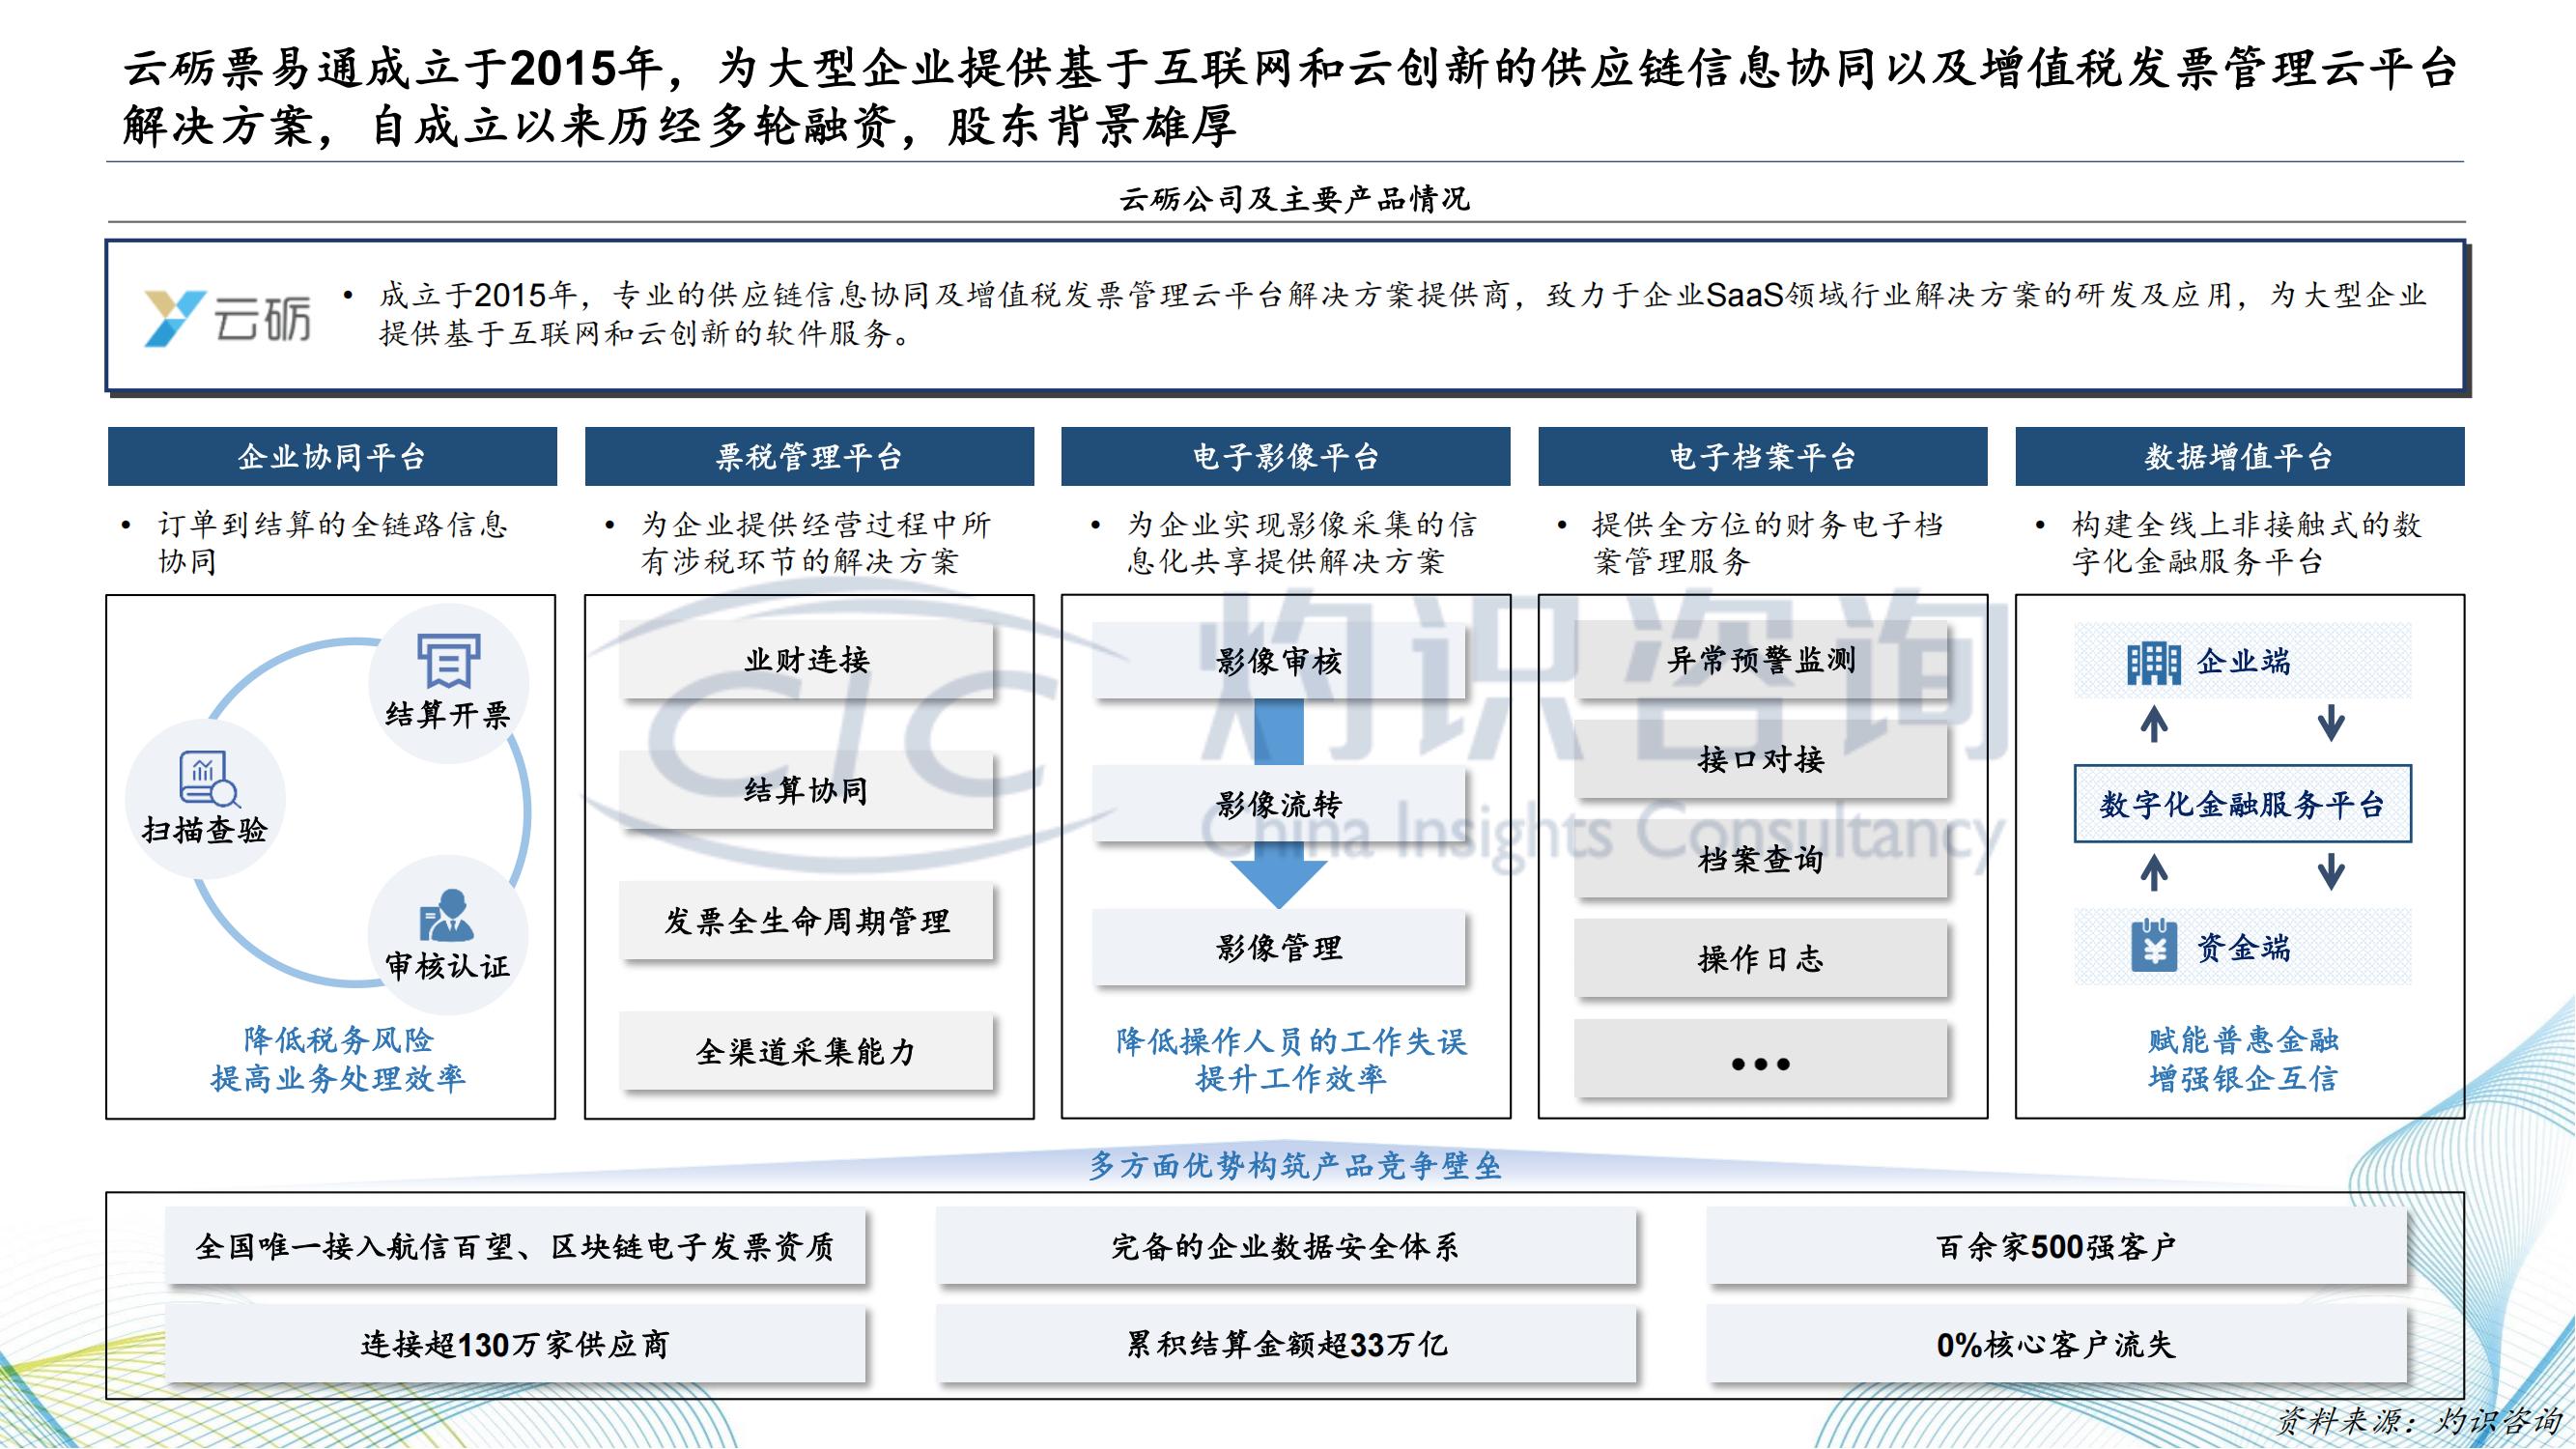Click the 档案查询 box
Screen dimensions: 2576x1449
coord(1761,859)
